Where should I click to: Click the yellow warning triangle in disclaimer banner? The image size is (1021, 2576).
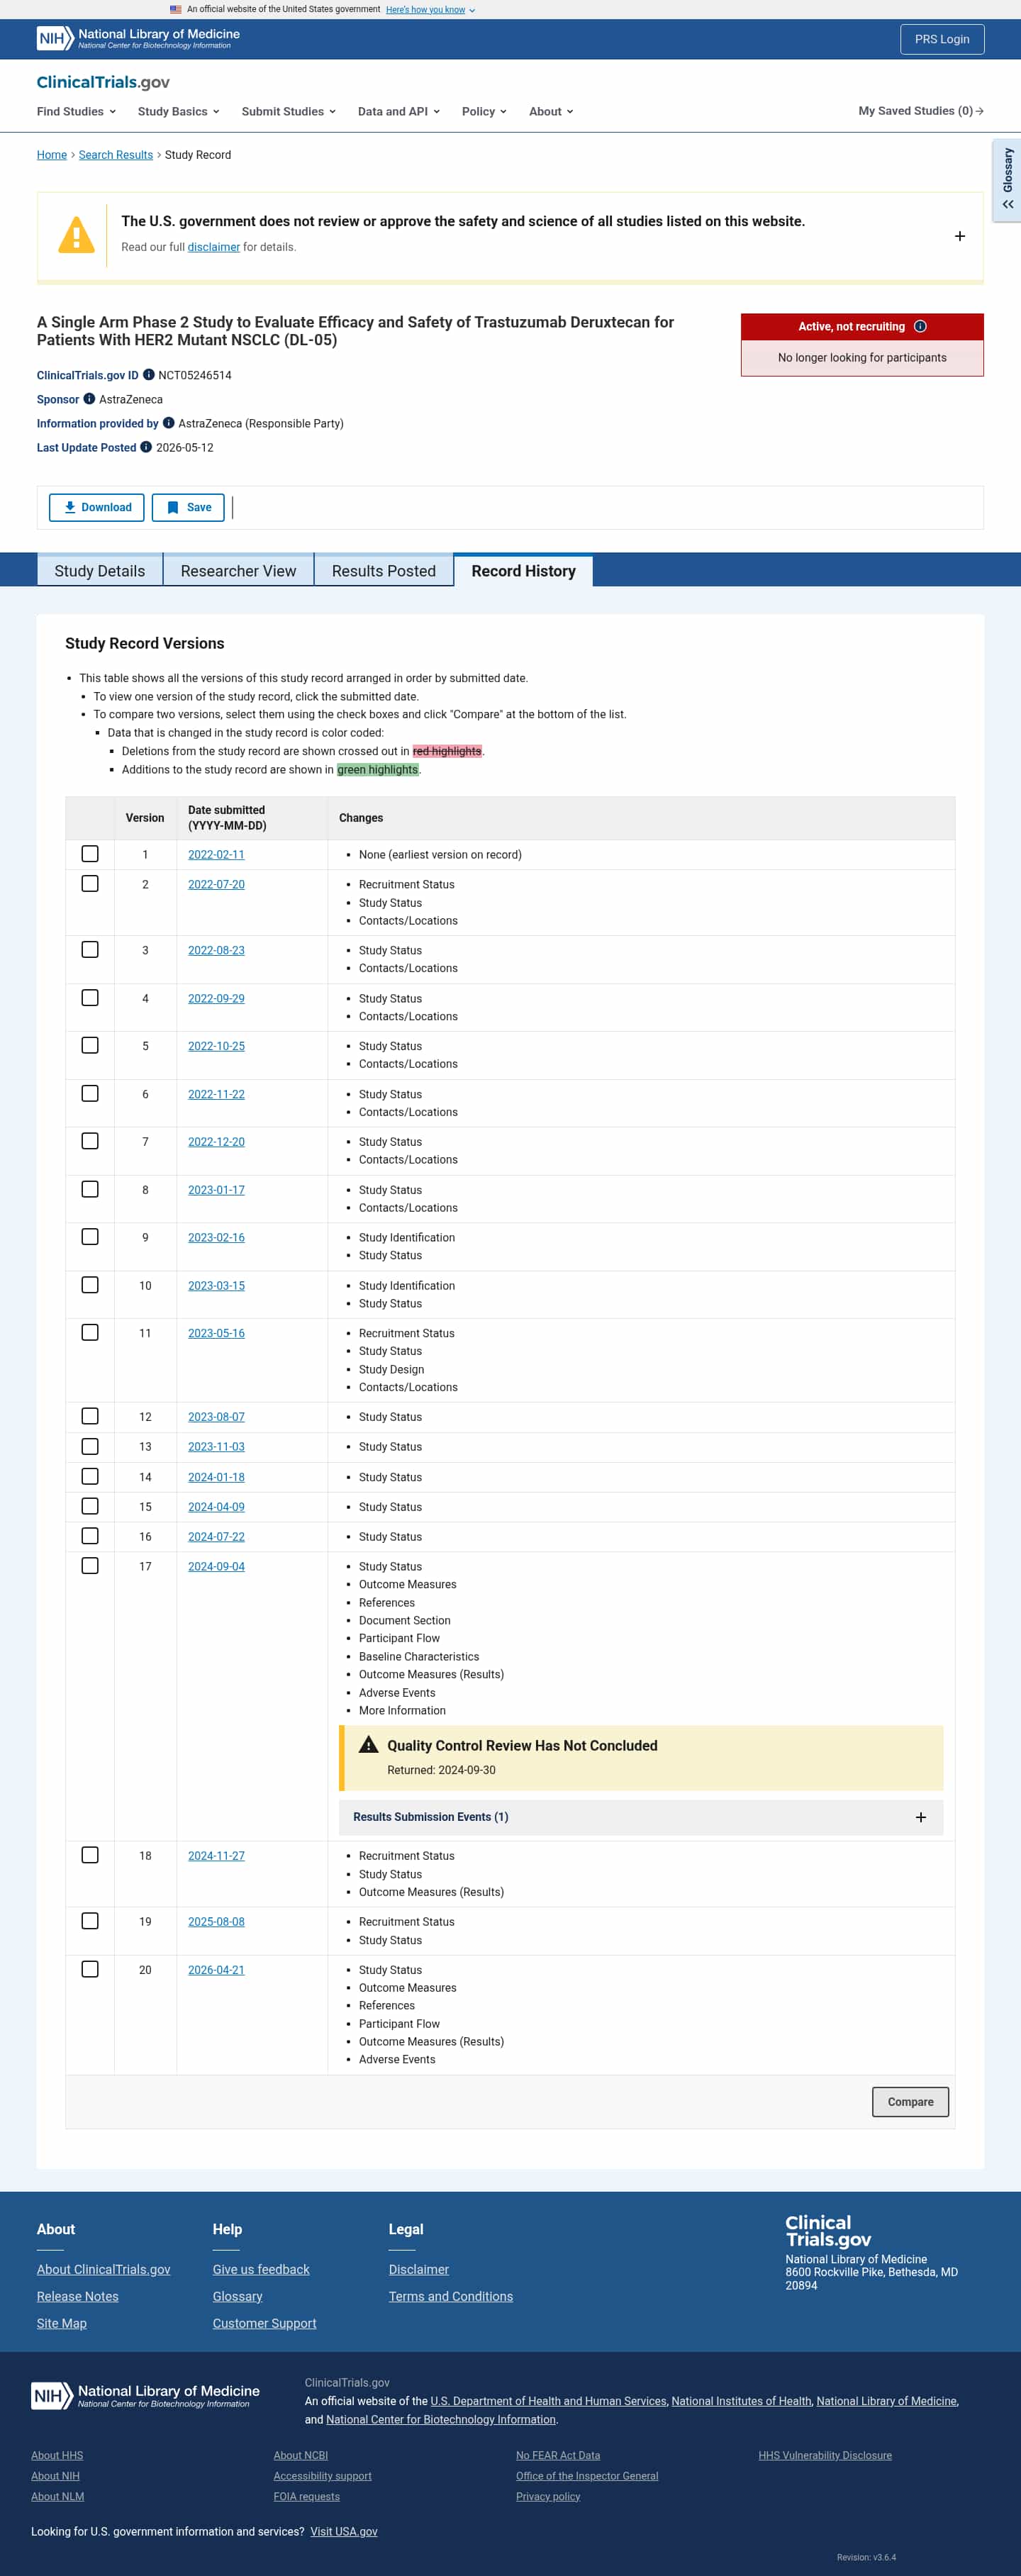[76, 236]
